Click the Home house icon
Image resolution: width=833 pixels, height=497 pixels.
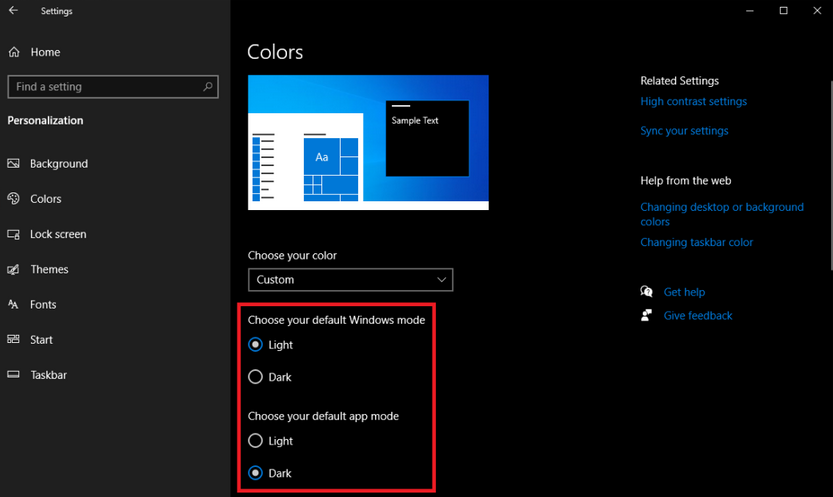pos(14,52)
